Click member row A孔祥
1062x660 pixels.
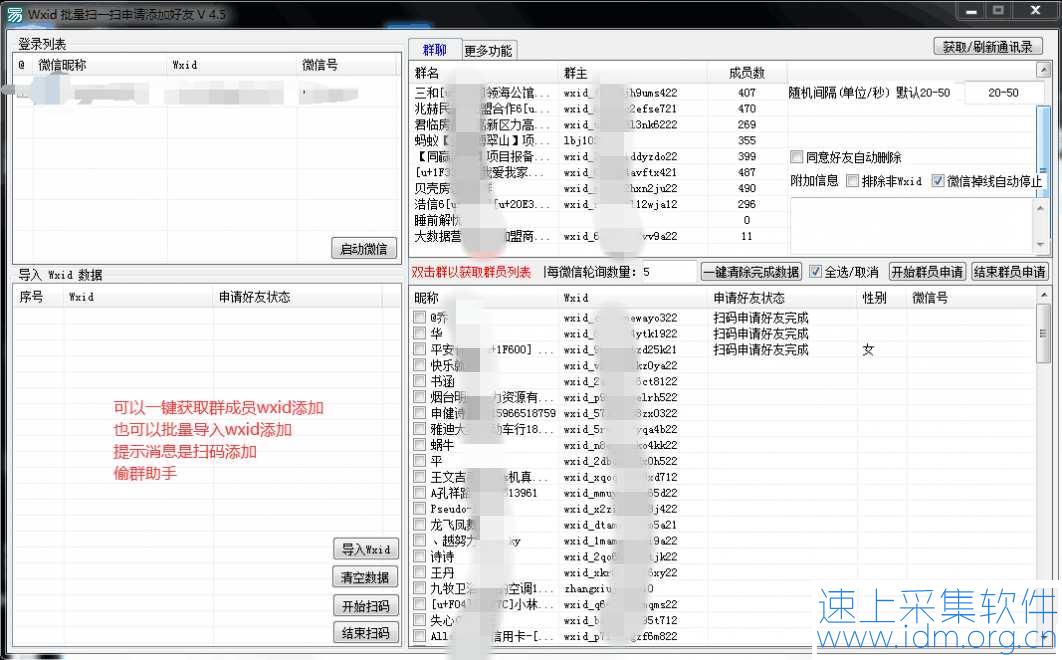[x=724, y=493]
